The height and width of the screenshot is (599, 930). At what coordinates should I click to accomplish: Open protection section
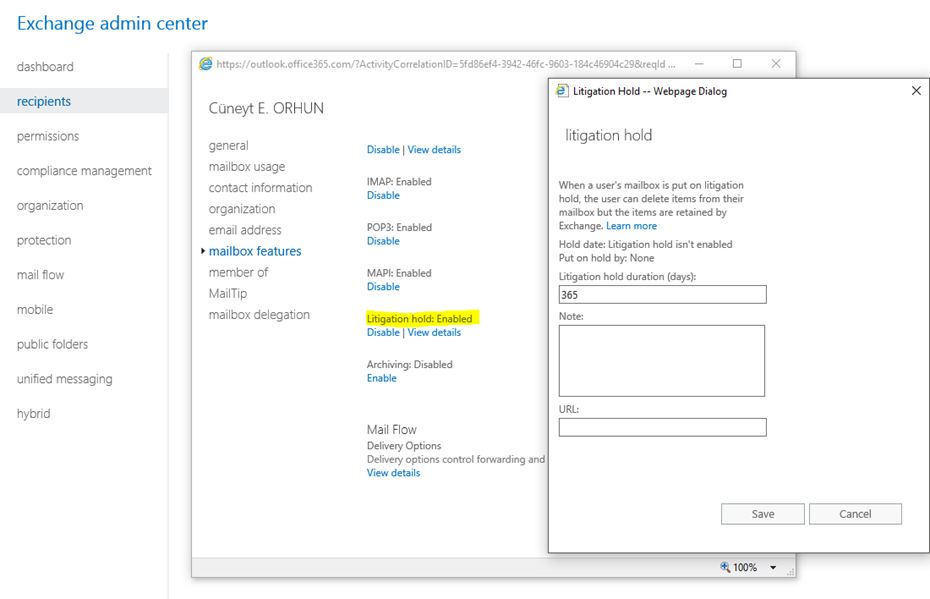pos(44,240)
